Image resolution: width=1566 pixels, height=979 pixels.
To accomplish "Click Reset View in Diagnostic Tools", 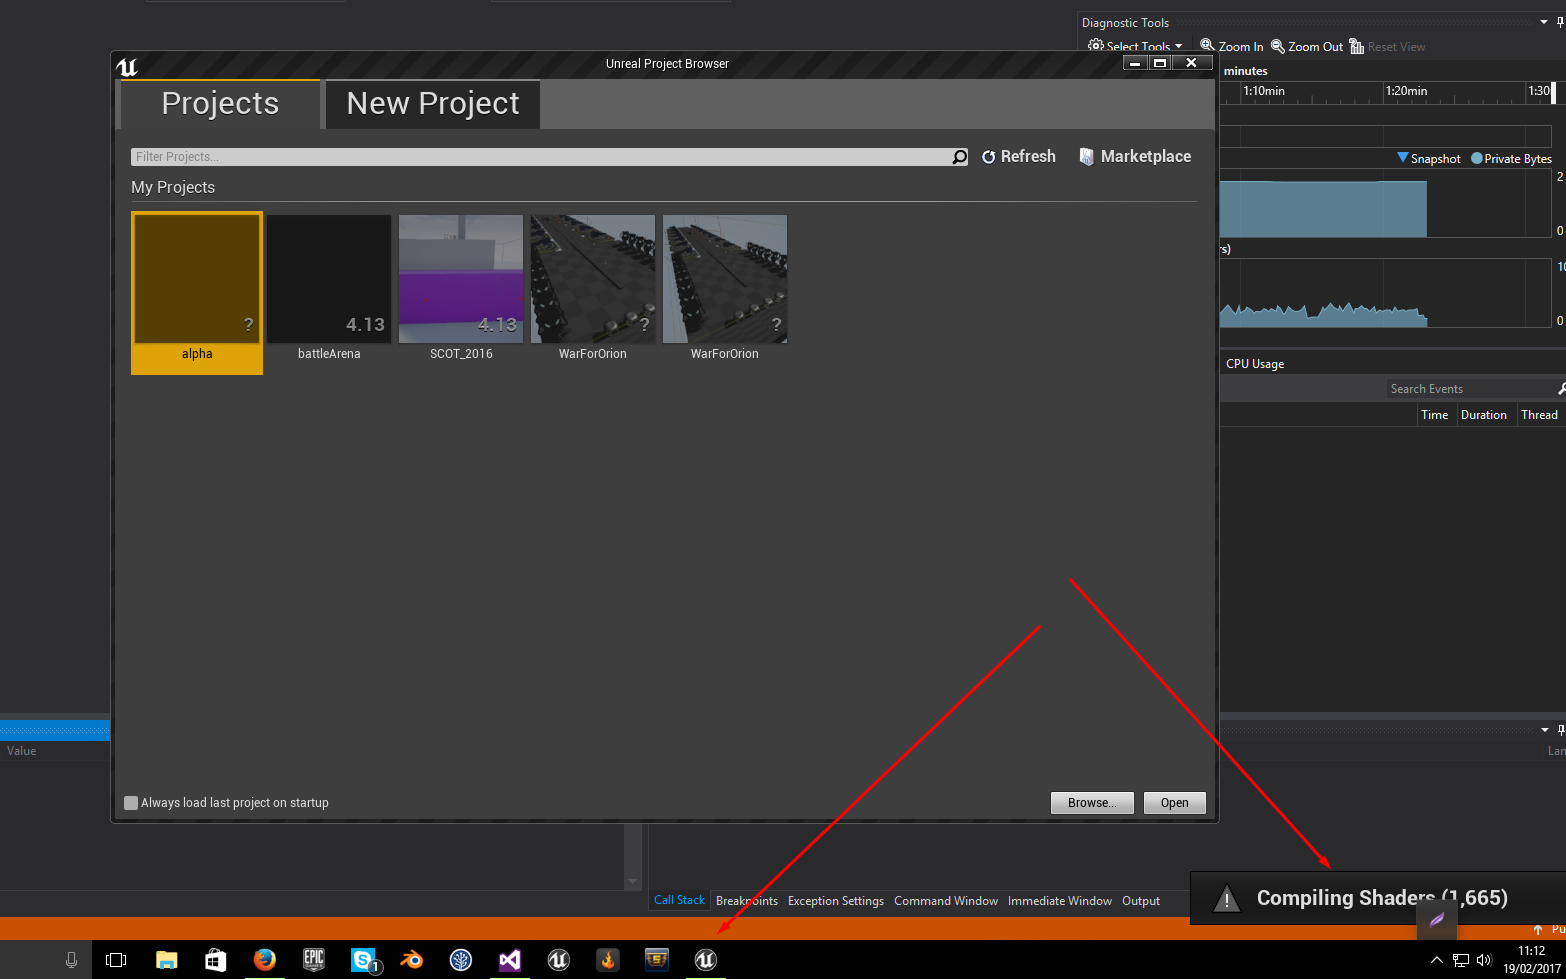I will (x=1387, y=47).
